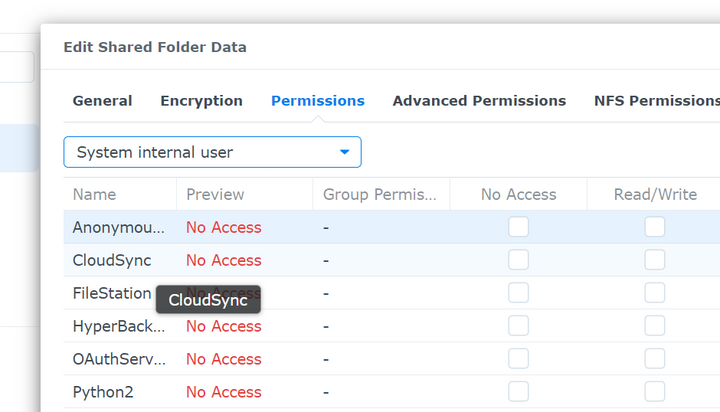
Task: Switch to the Encryption tab
Action: tap(201, 101)
